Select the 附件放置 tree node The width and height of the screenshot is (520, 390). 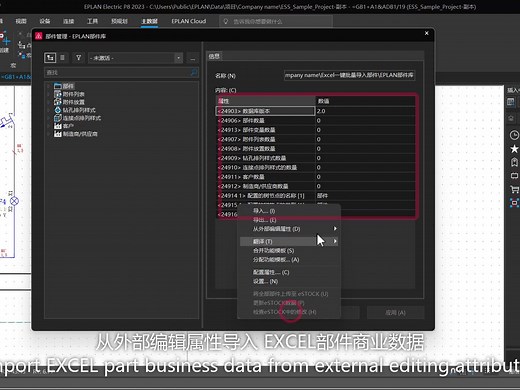click(x=74, y=102)
